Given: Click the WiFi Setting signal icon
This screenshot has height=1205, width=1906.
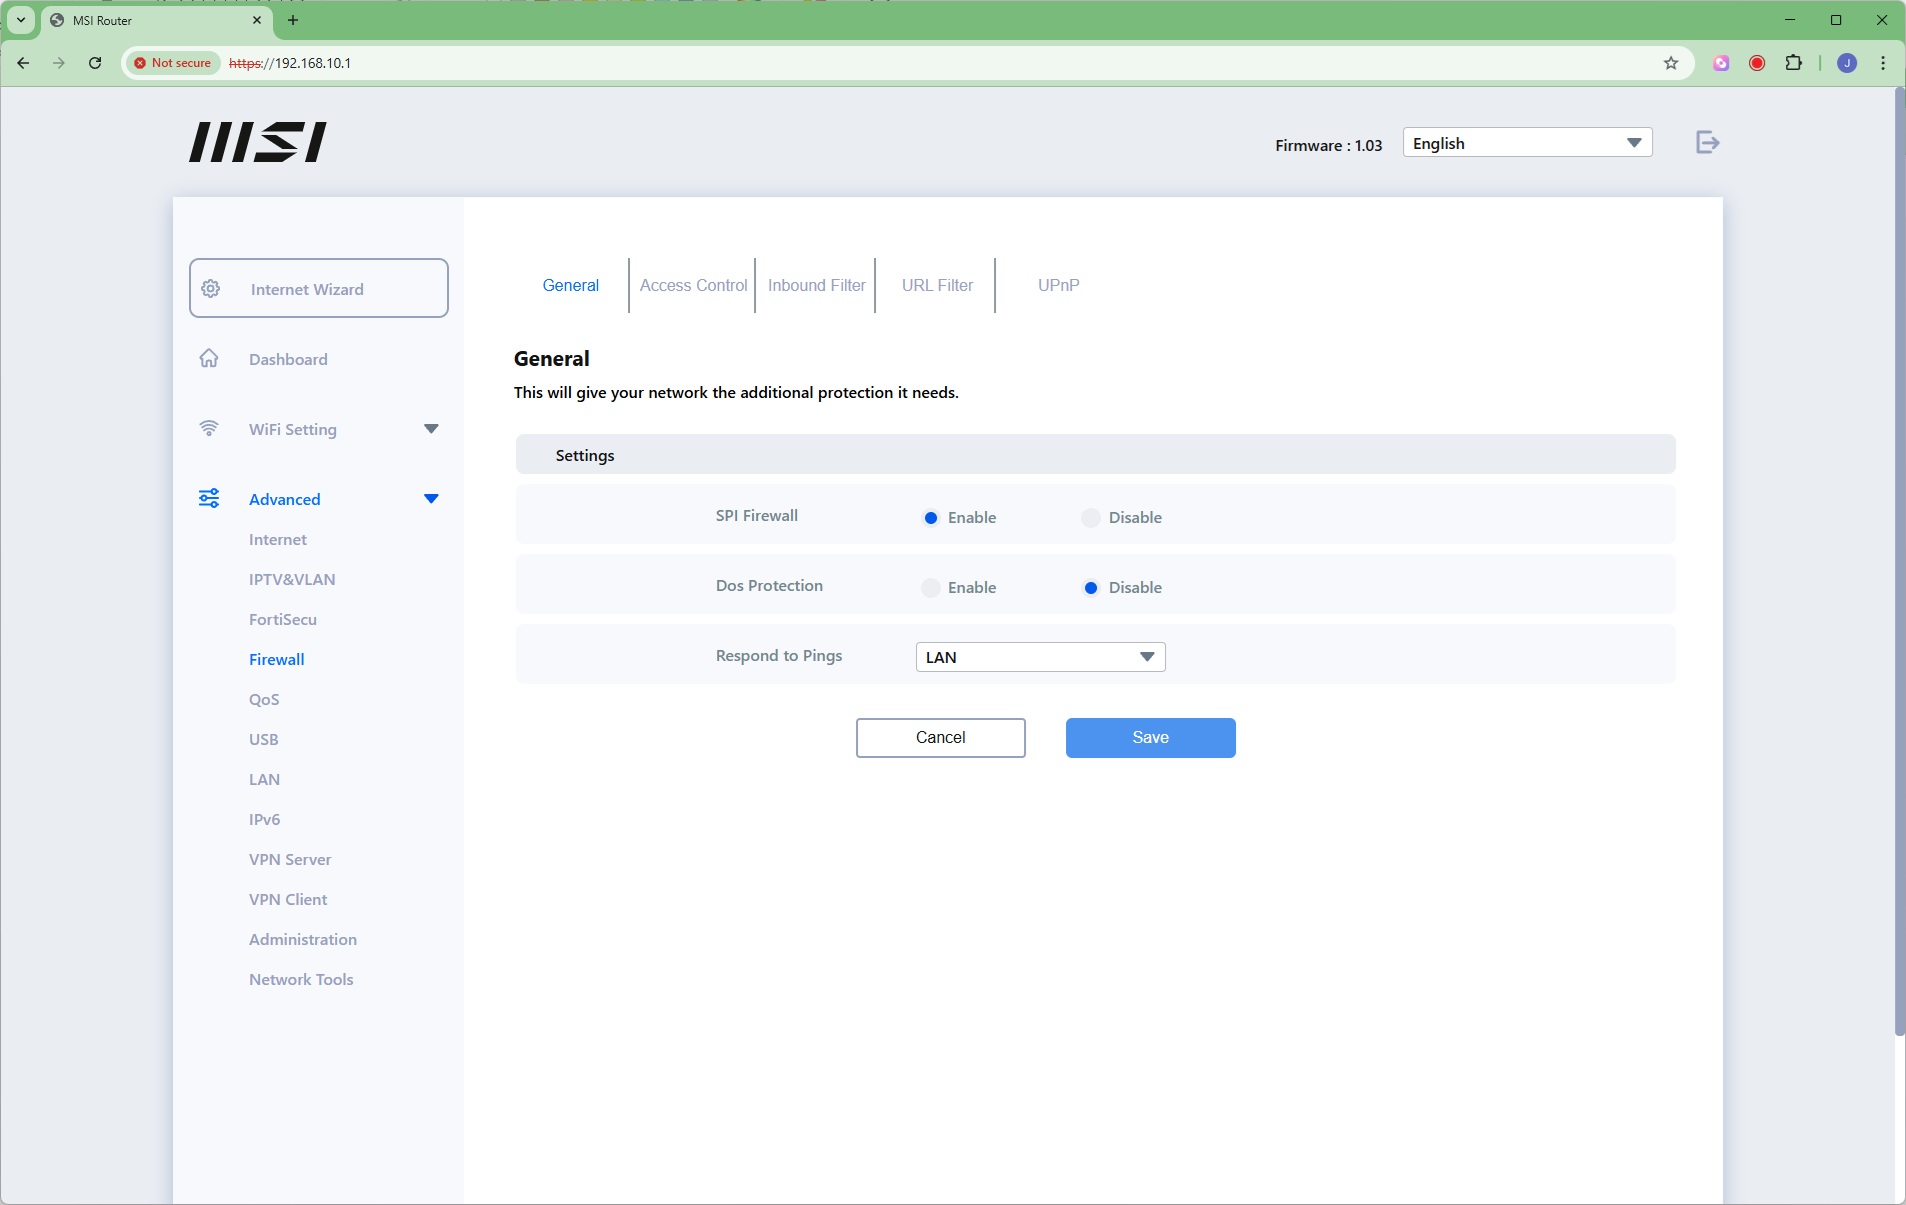Looking at the screenshot, I should (x=209, y=429).
